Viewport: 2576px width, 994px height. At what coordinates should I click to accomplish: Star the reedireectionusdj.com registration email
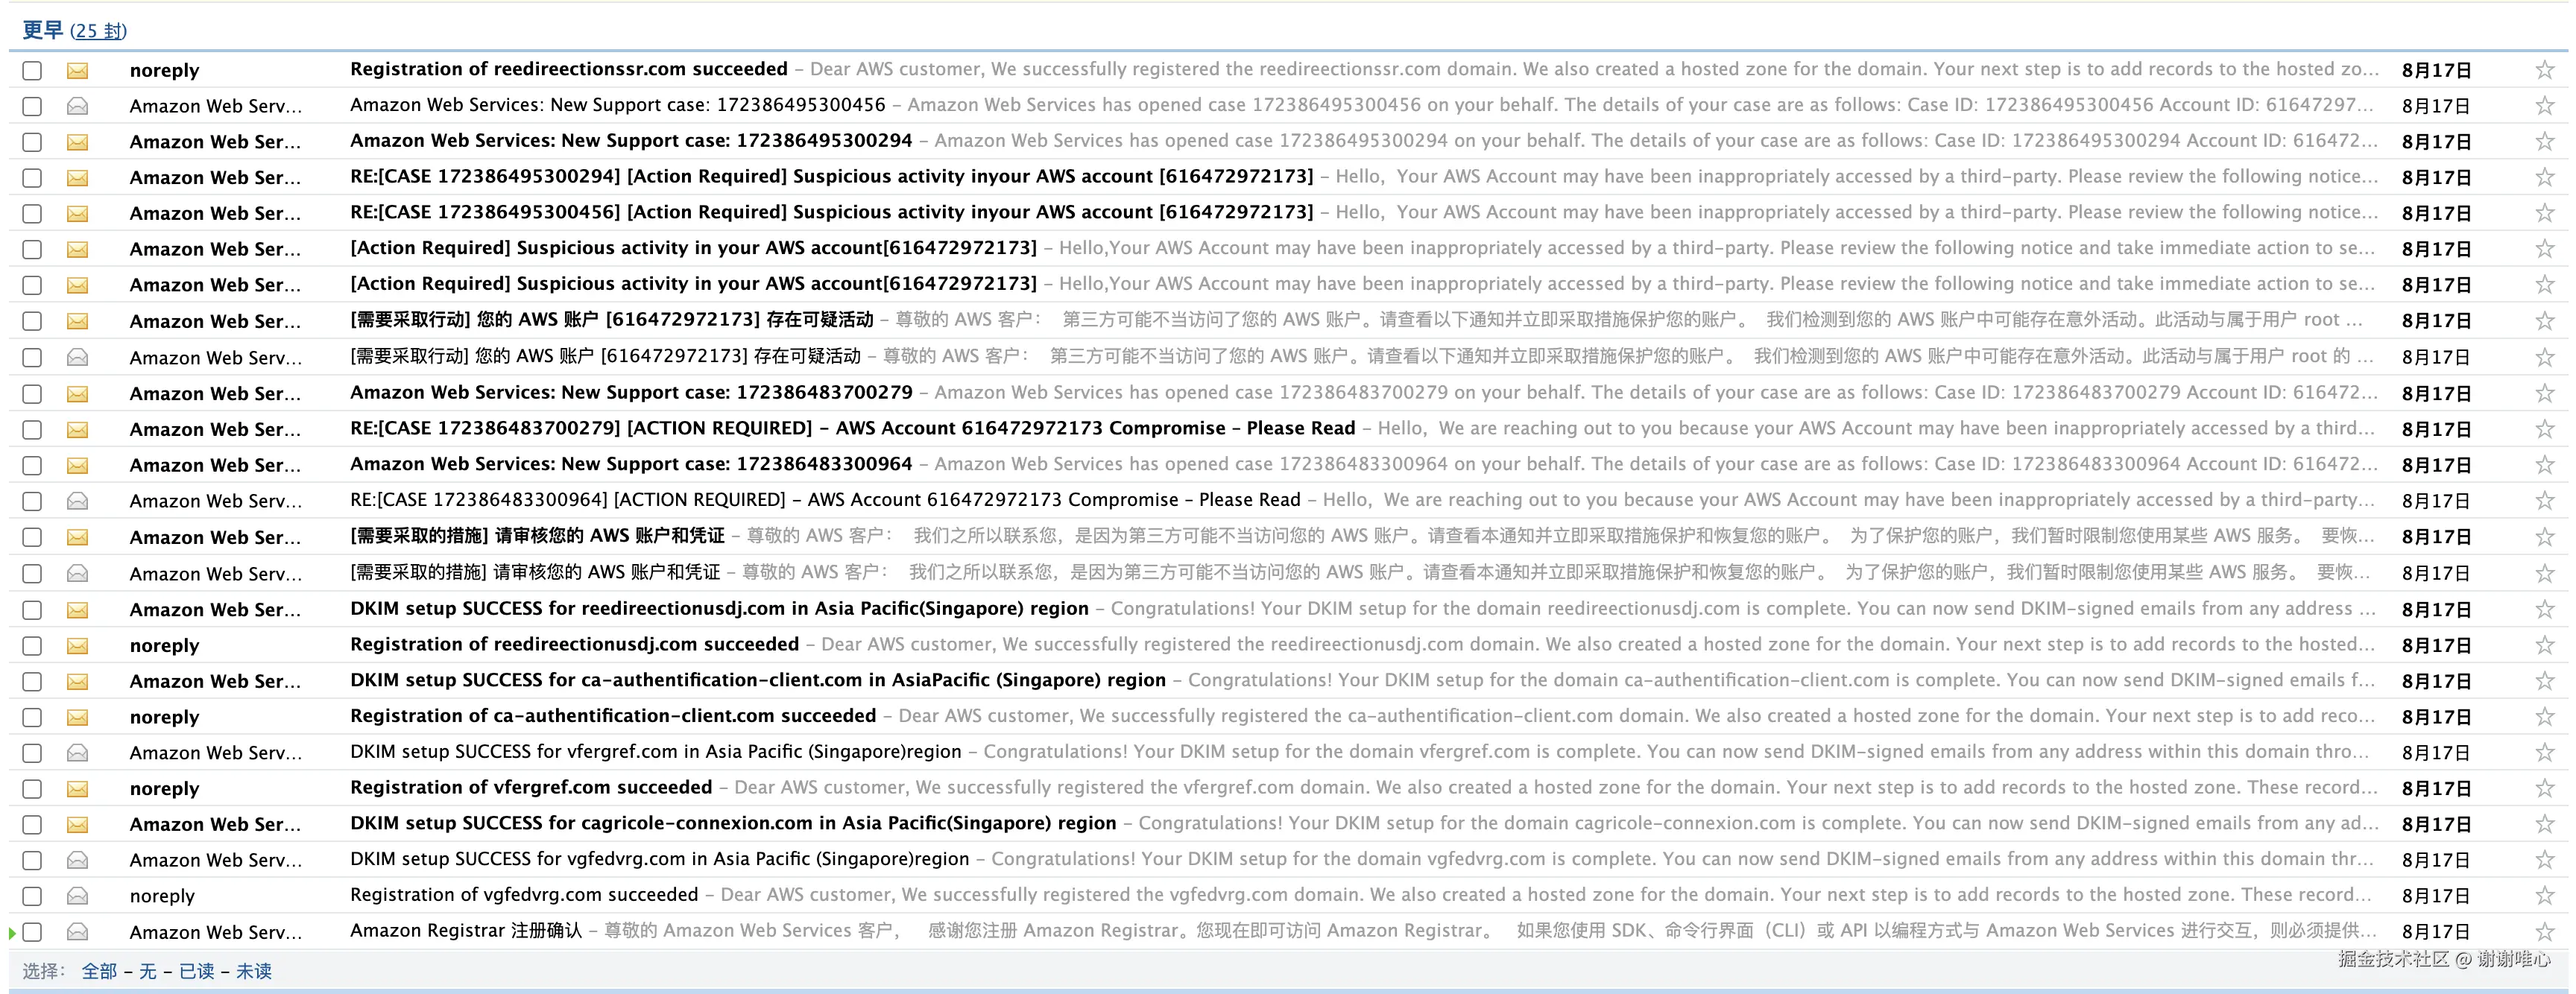click(x=2544, y=645)
